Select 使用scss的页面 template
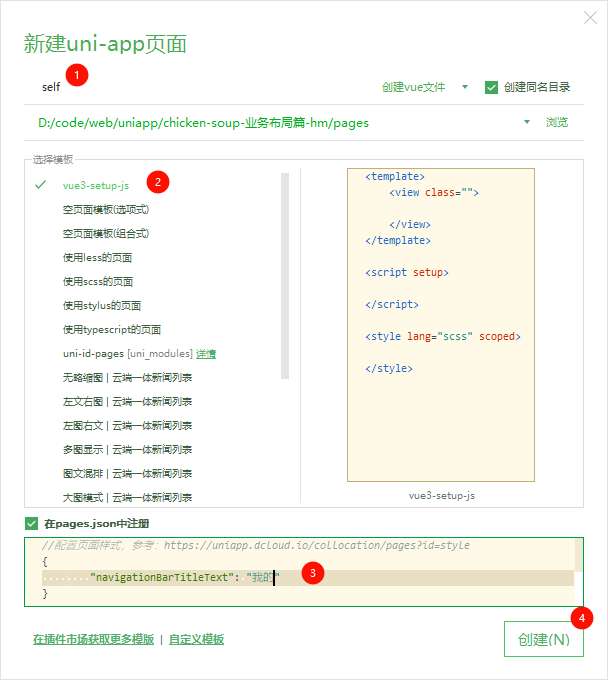Screen dimensions: 608x680 pyautogui.click(x=98, y=281)
